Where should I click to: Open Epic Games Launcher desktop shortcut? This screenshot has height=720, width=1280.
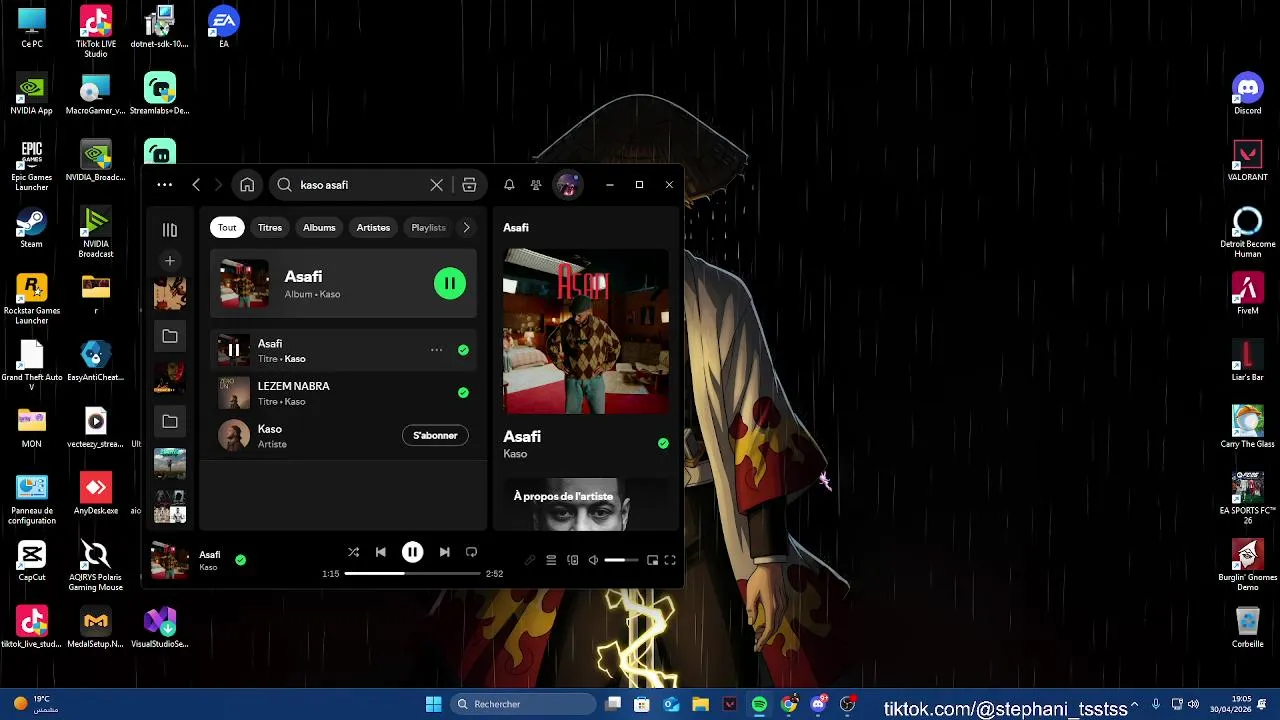coord(31,166)
